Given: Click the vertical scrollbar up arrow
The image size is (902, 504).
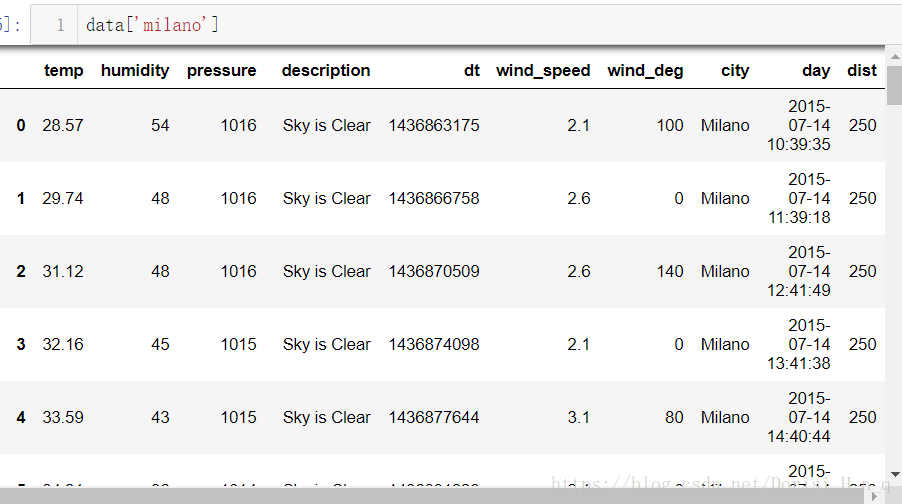Looking at the screenshot, I should (895, 56).
